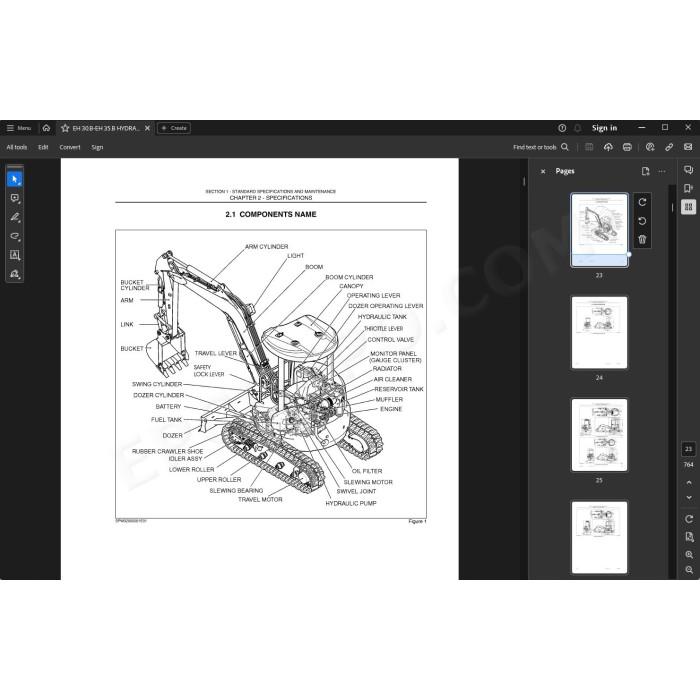Toggle the bookmarks panel

(689, 188)
